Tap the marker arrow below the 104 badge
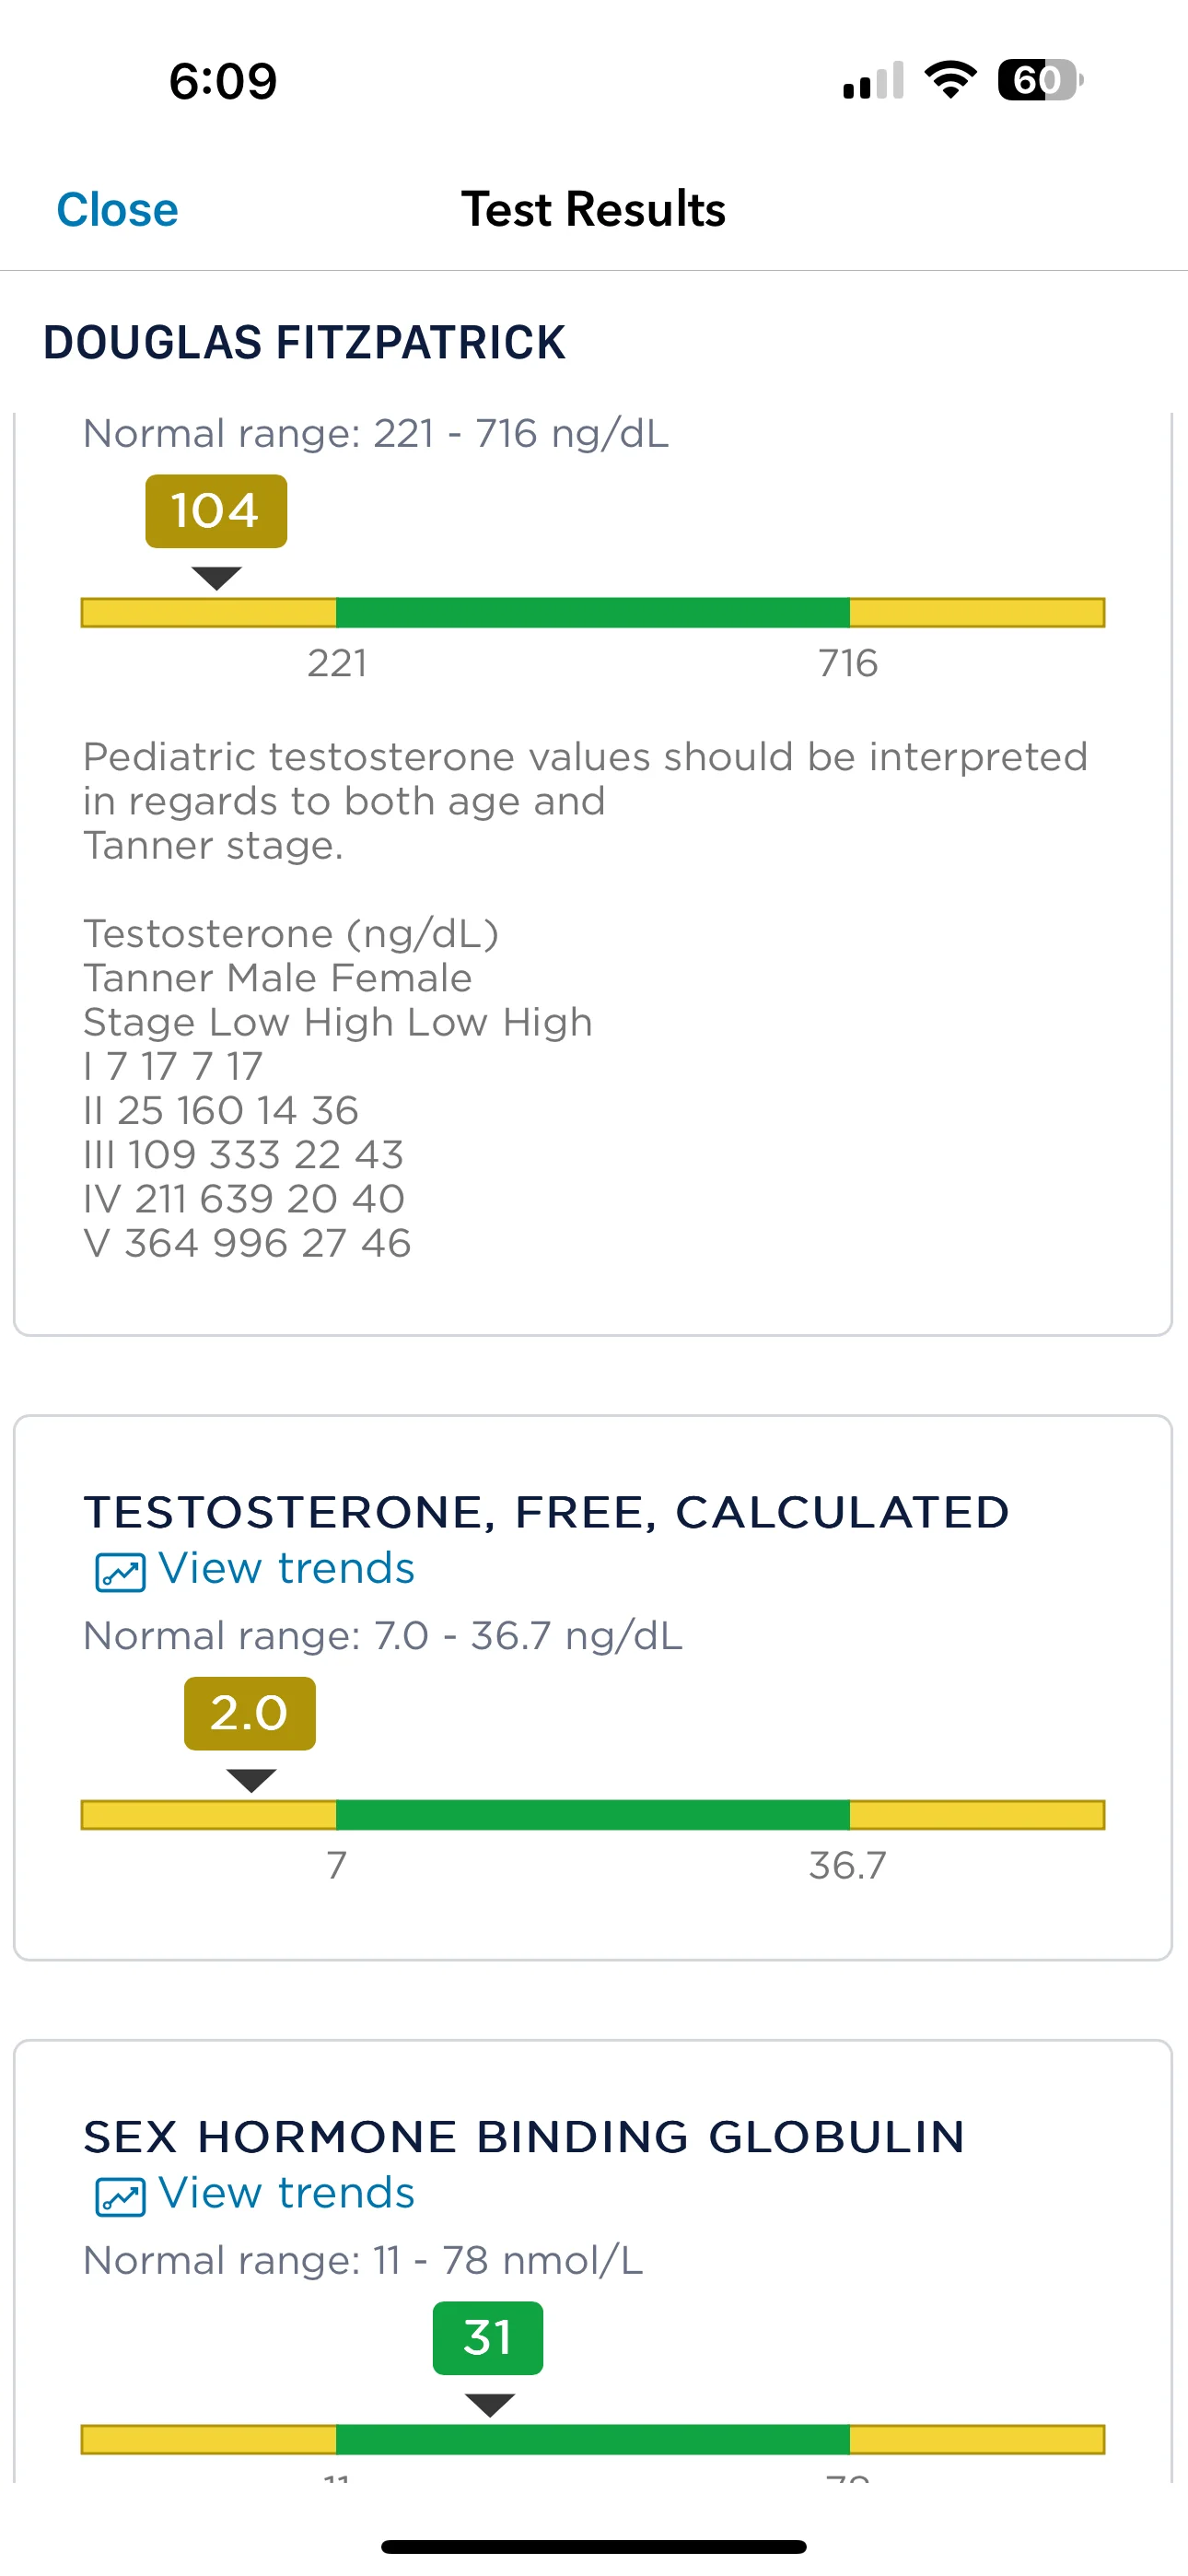 (x=216, y=578)
